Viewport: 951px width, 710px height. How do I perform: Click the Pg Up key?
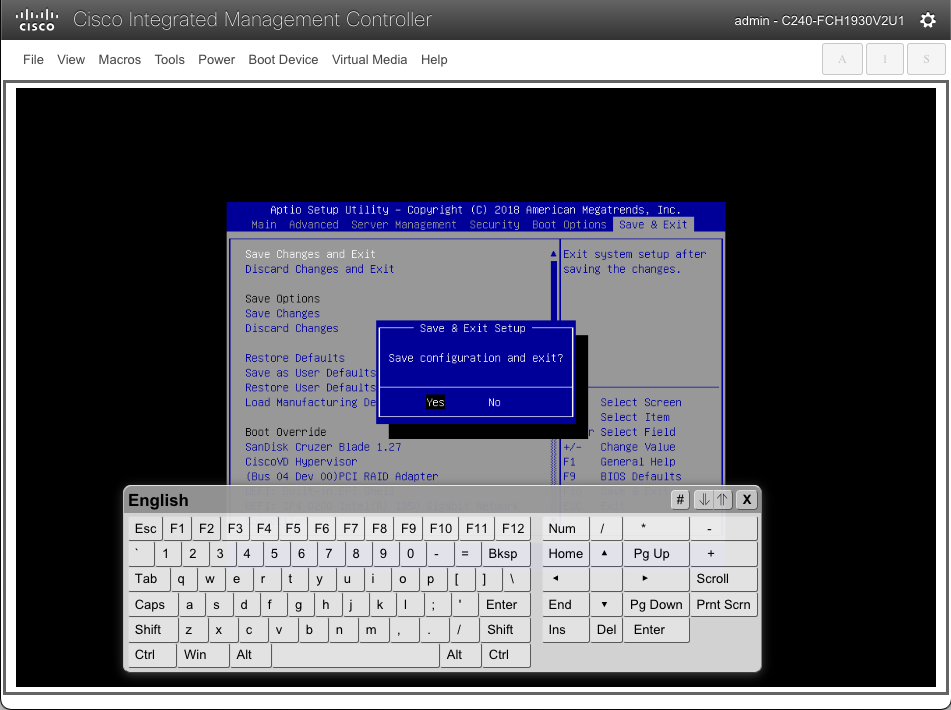pos(656,553)
